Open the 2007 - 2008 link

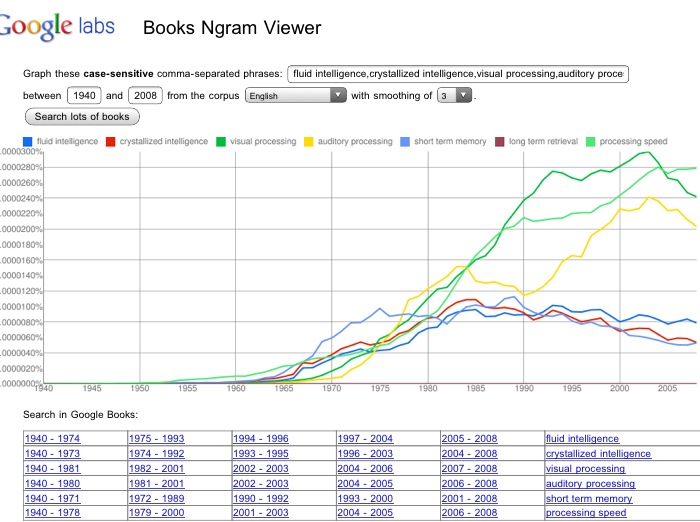469,468
